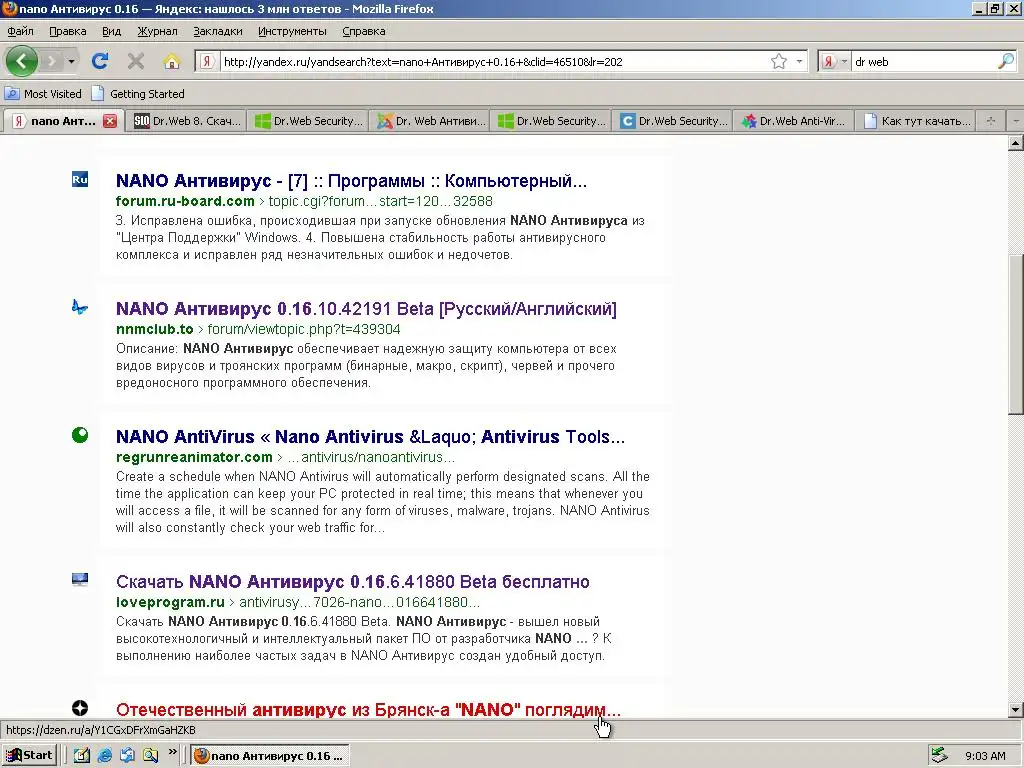Click the scrollbar down arrow
The height and width of the screenshot is (768, 1024).
pyautogui.click(x=1016, y=709)
